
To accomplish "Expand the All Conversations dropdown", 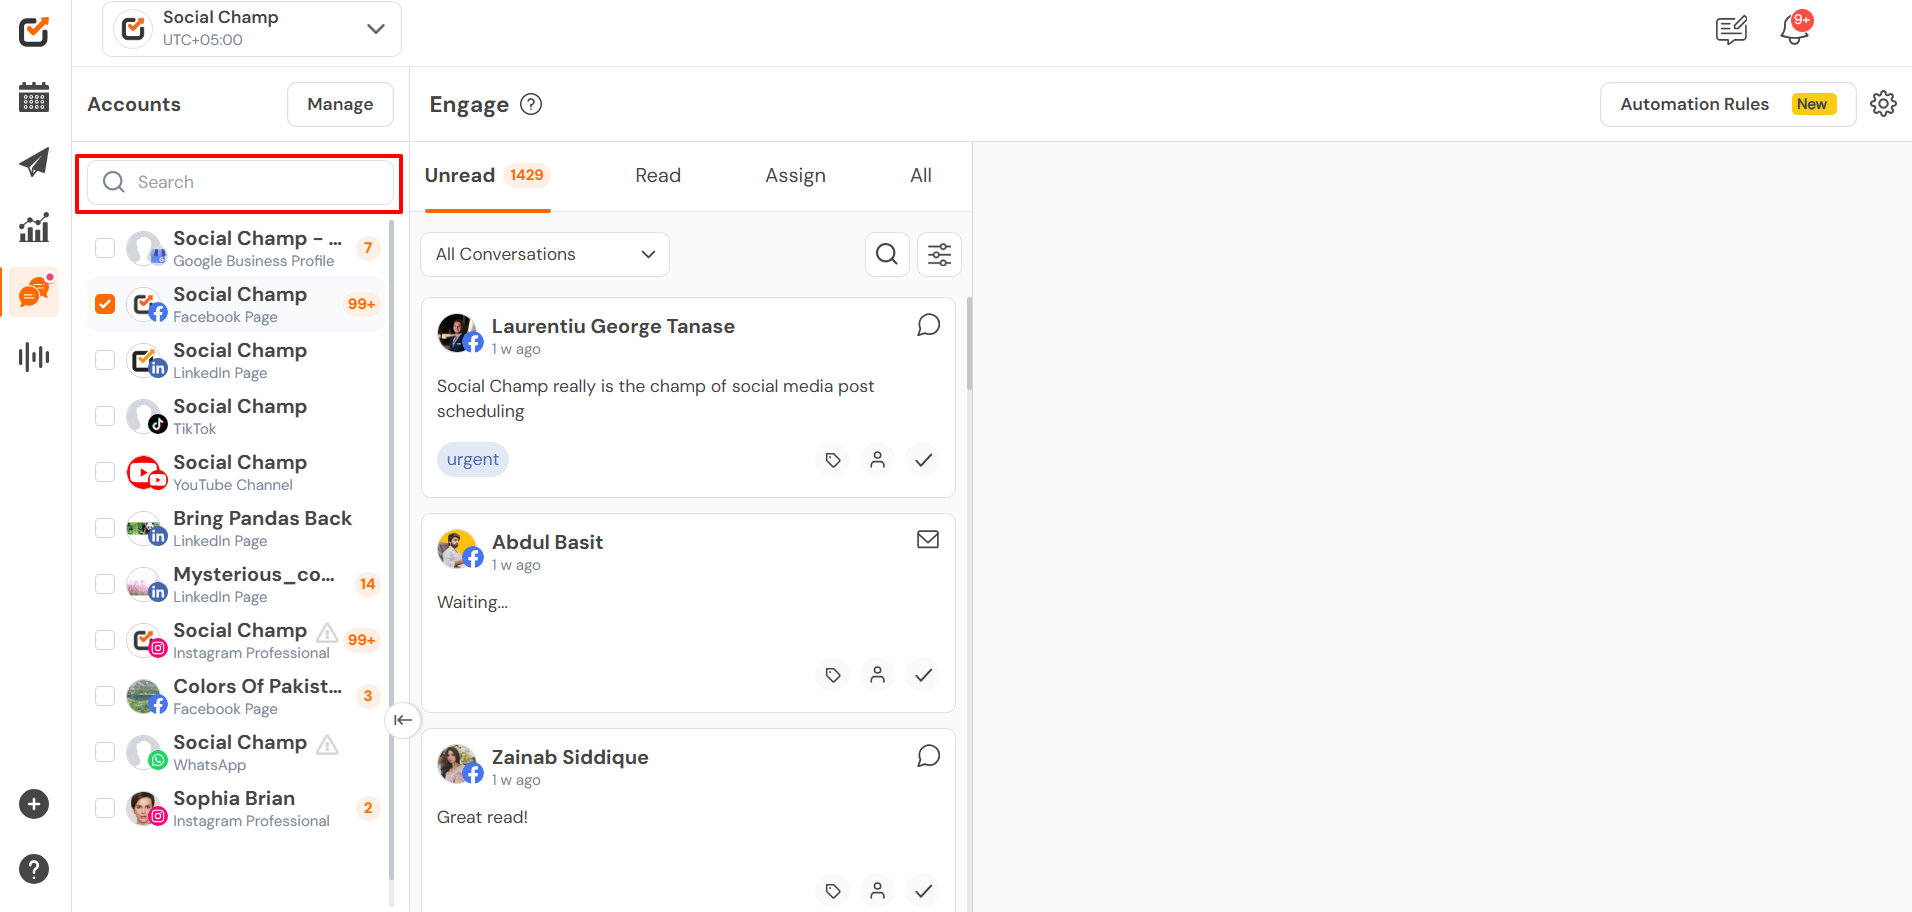I will tap(545, 254).
